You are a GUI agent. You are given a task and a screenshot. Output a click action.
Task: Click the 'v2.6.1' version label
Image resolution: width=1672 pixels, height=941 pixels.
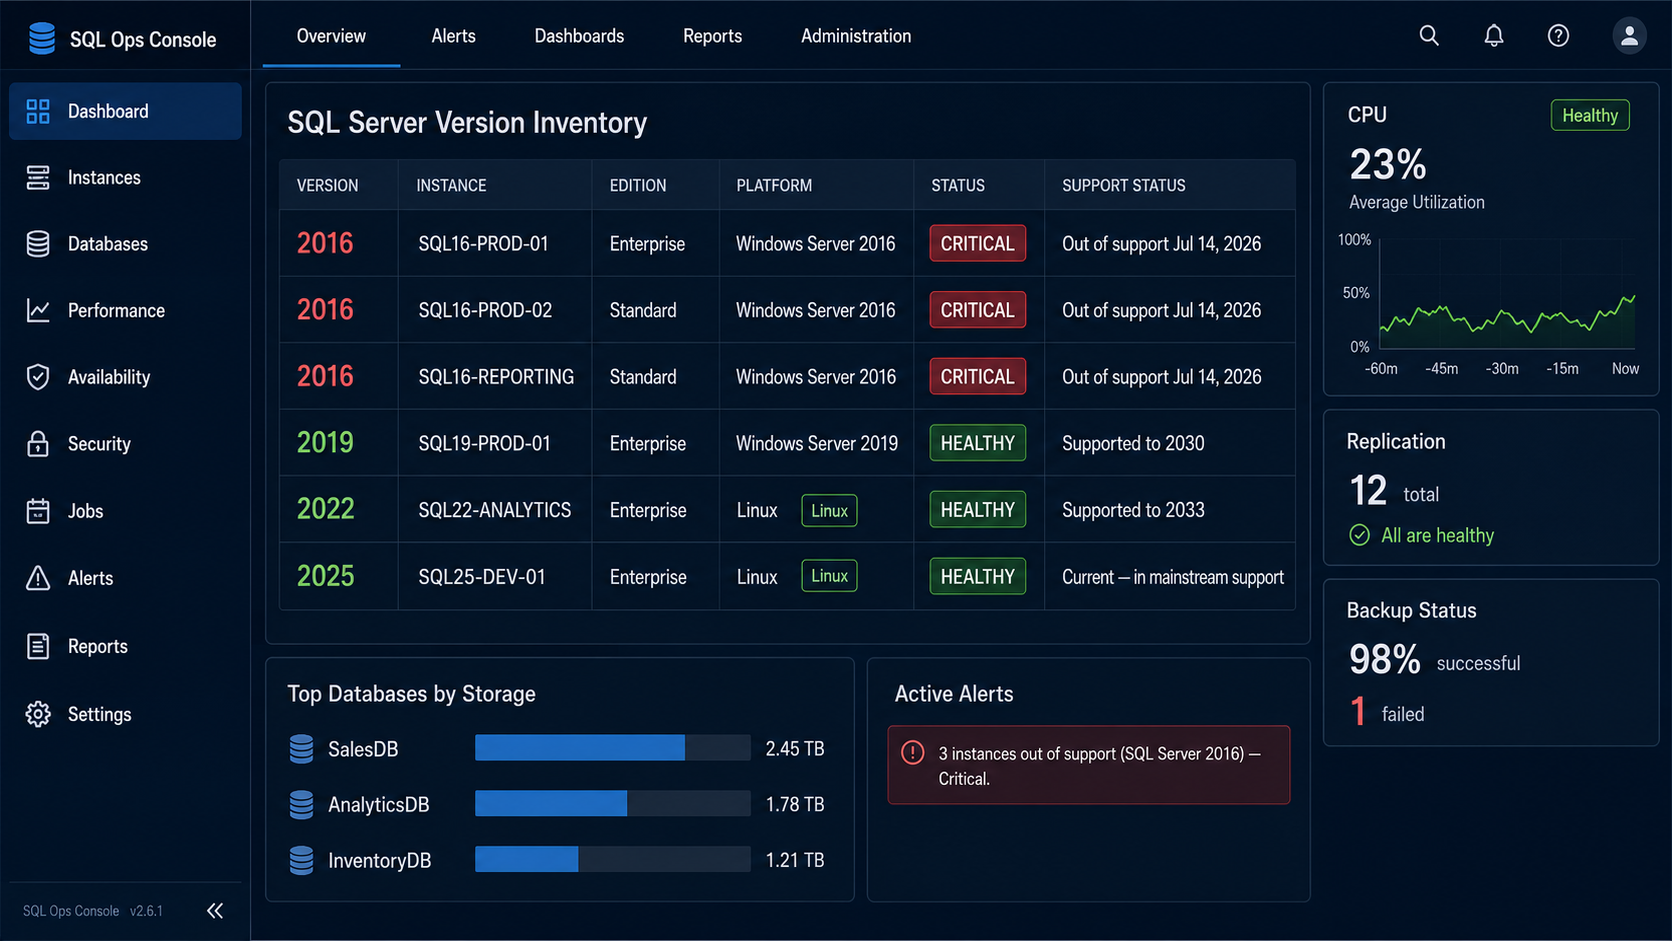tap(146, 911)
